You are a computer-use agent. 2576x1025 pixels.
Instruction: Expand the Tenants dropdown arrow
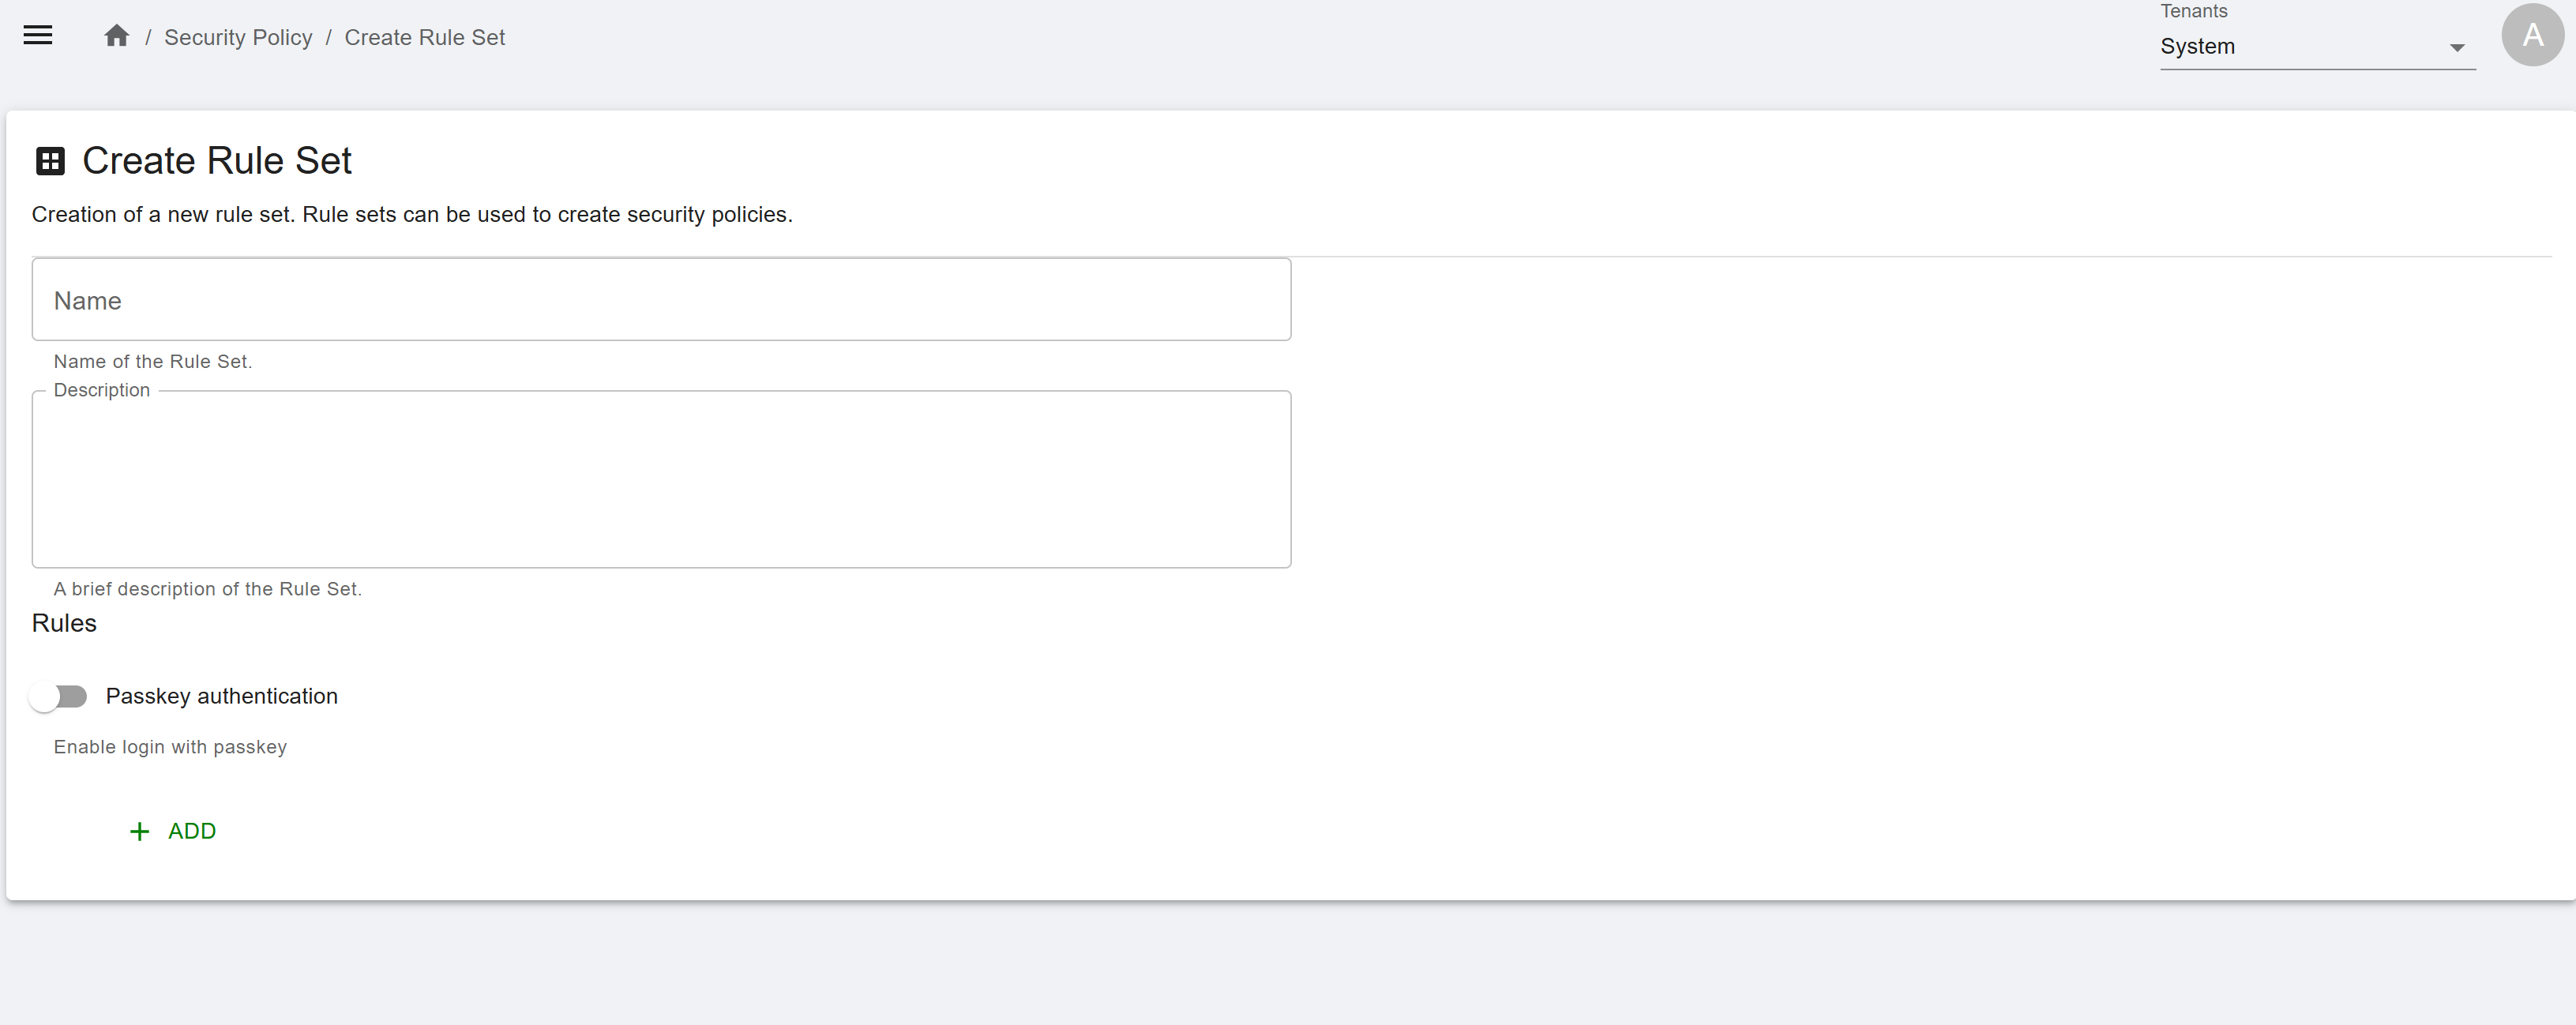pyautogui.click(x=2456, y=47)
